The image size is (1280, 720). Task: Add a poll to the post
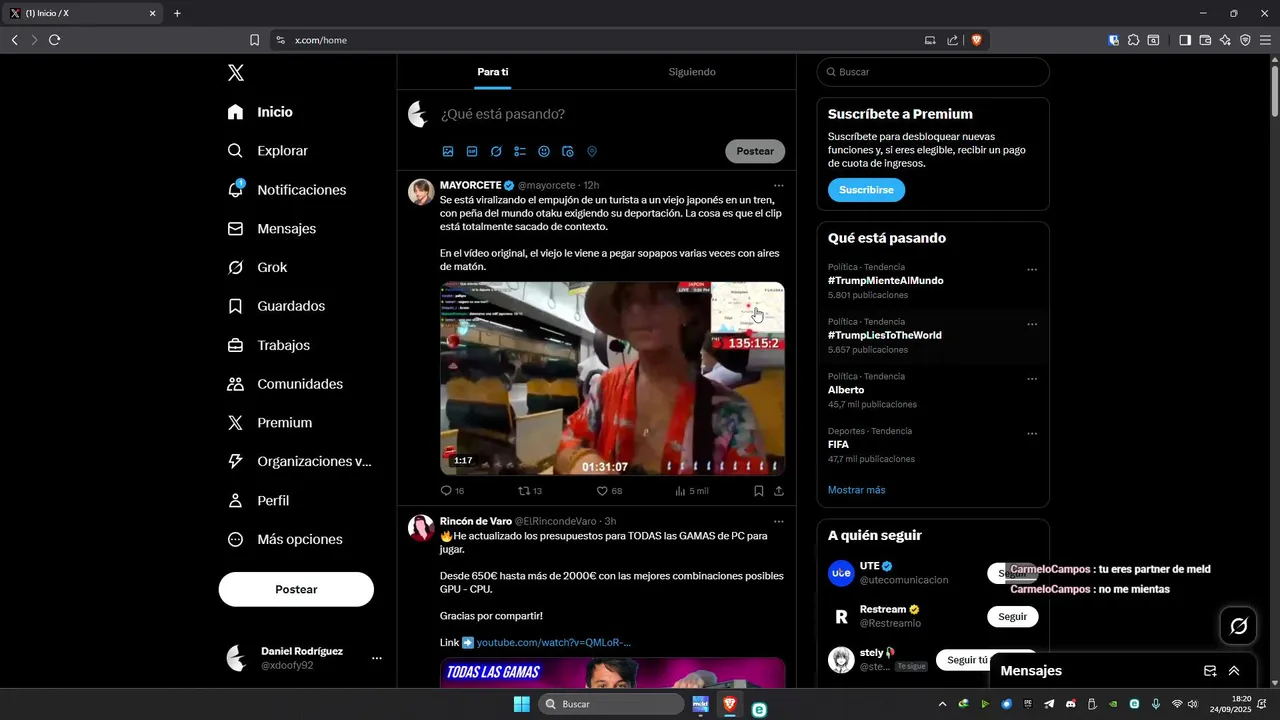(x=520, y=151)
